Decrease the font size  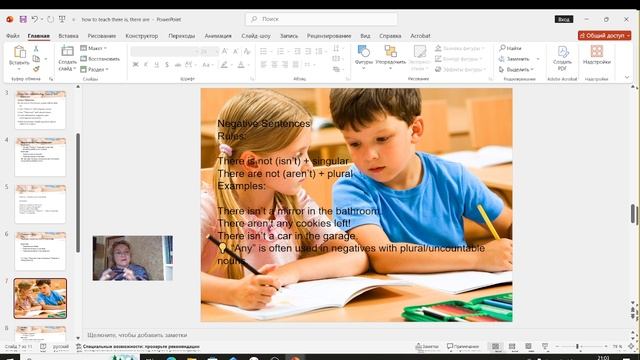coord(236,51)
